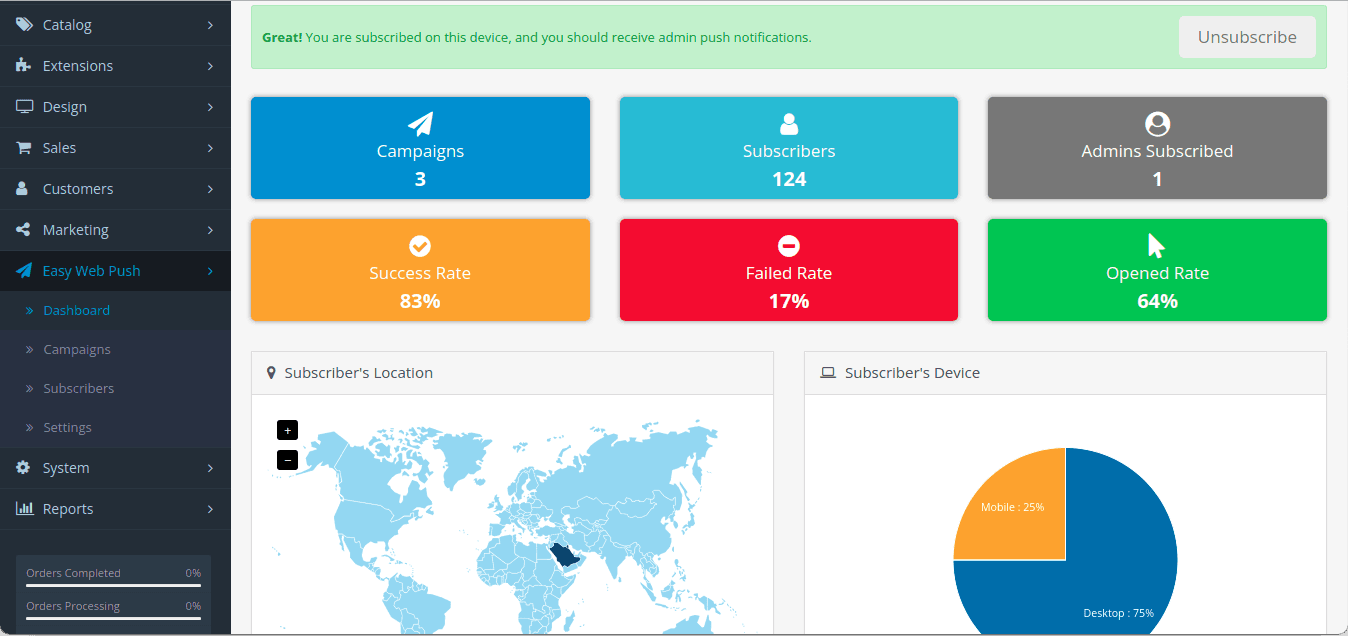Screen dimensions: 1348x636
Task: Click the Reports bar chart icon
Action: [24, 508]
